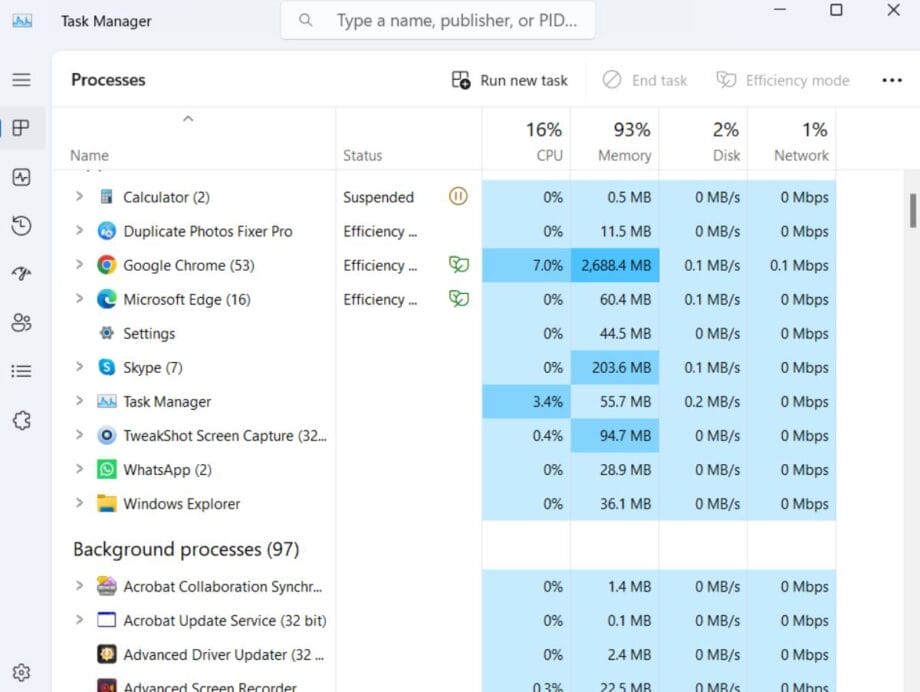920x692 pixels.
Task: Click the Run new task button
Action: [x=510, y=80]
